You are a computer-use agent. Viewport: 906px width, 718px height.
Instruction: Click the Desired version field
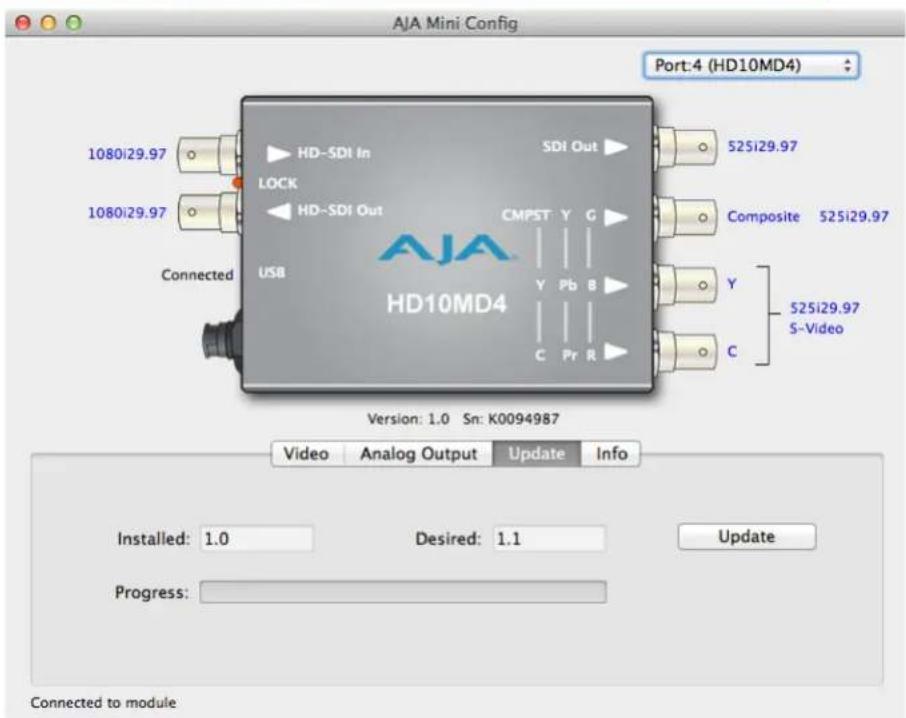pos(549,538)
